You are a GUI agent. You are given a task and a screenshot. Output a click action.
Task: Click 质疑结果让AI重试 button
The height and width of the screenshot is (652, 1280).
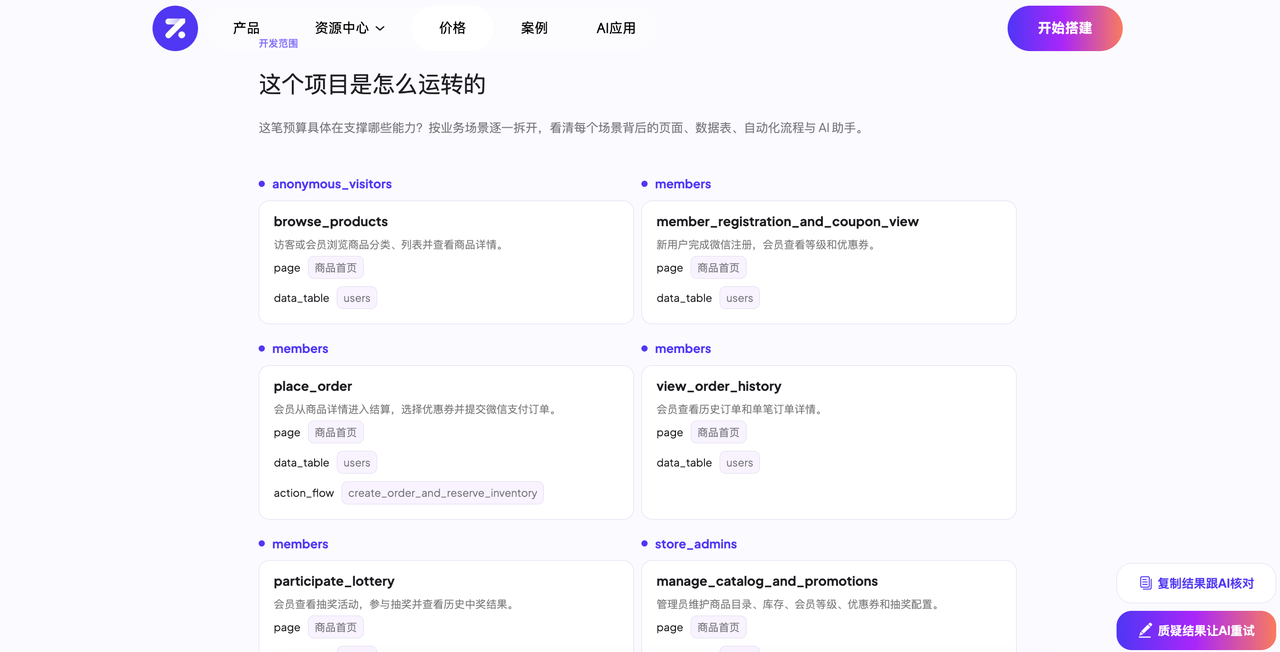(1196, 631)
